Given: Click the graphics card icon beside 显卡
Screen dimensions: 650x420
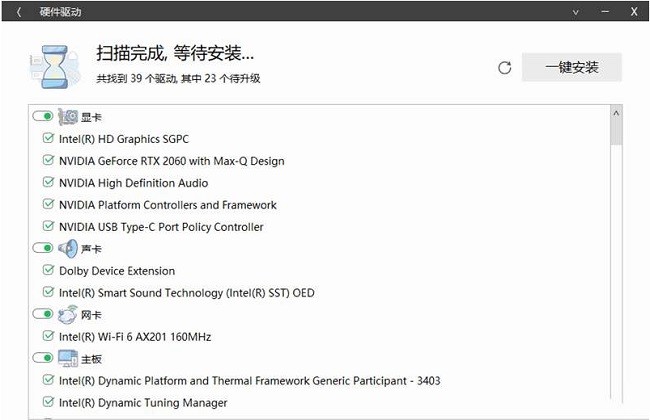Looking at the screenshot, I should point(68,117).
